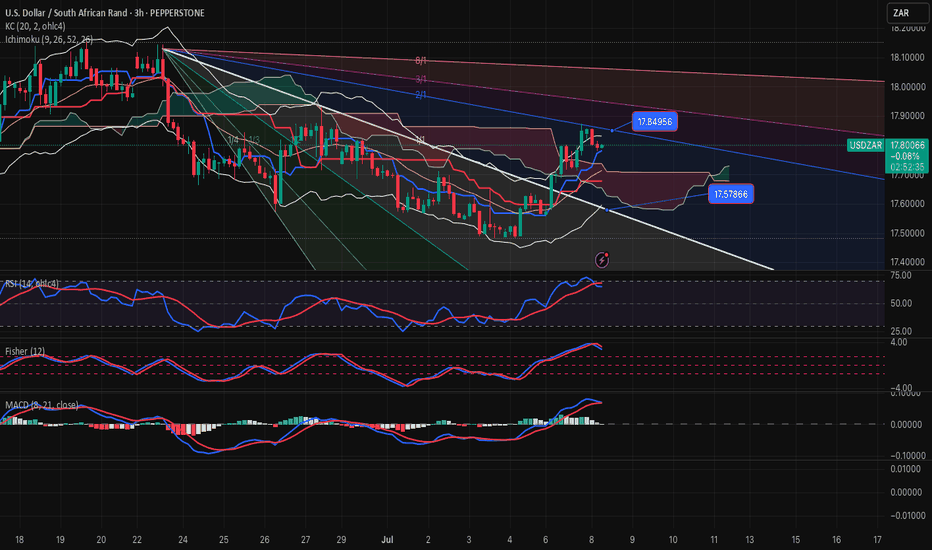
Task: Select the Fisher (12) indicator label
Action: (25, 351)
